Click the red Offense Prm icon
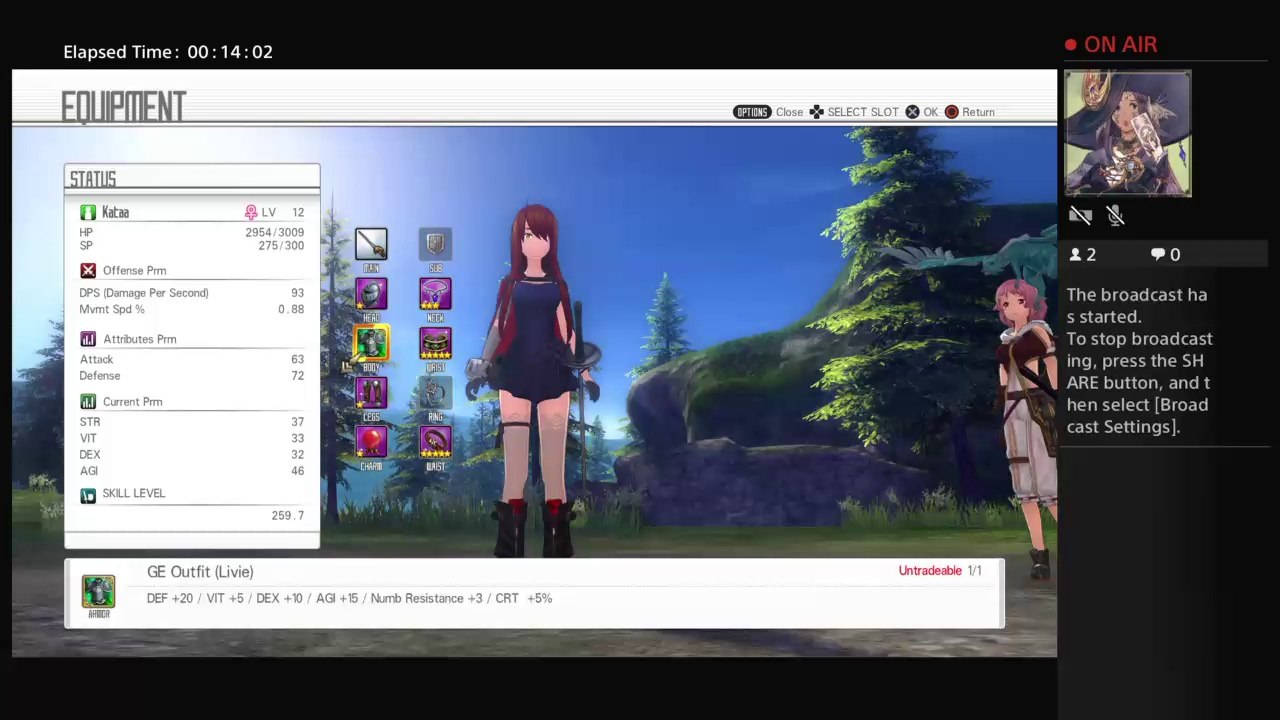1280x720 pixels. (88, 271)
